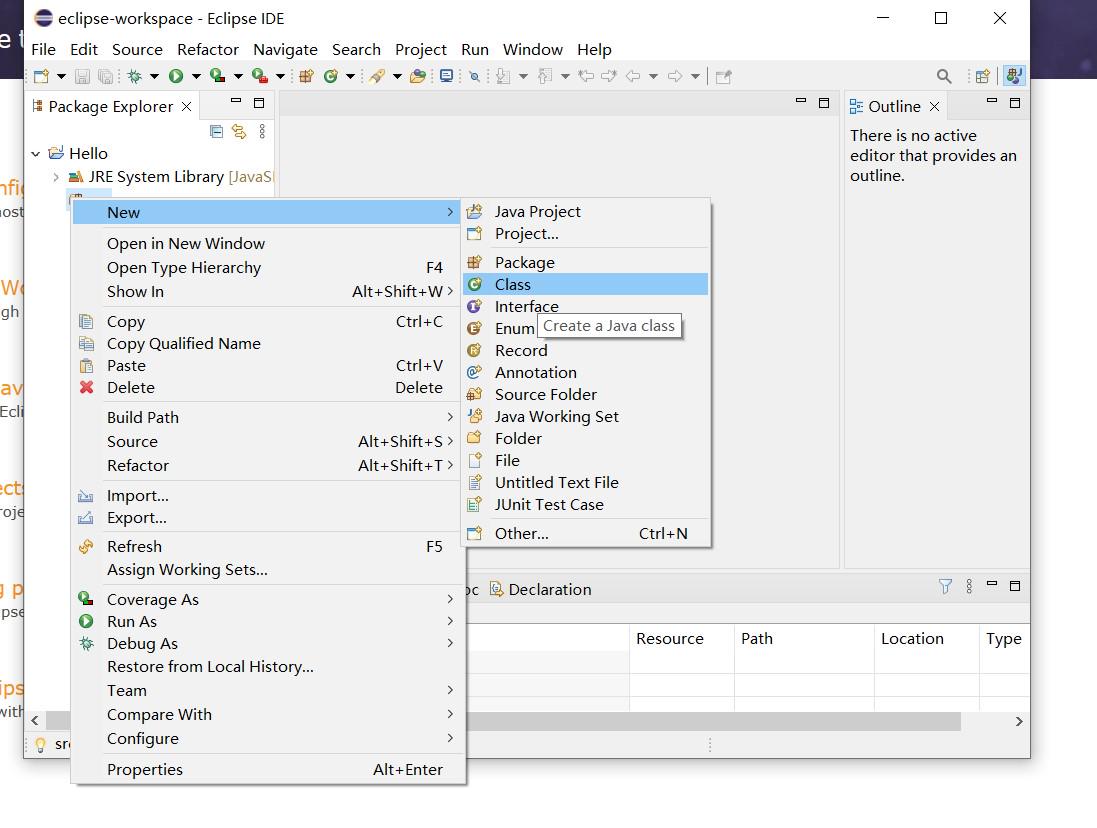
Task: Click right arrow of horizontal scrollbar
Action: pos(1019,721)
